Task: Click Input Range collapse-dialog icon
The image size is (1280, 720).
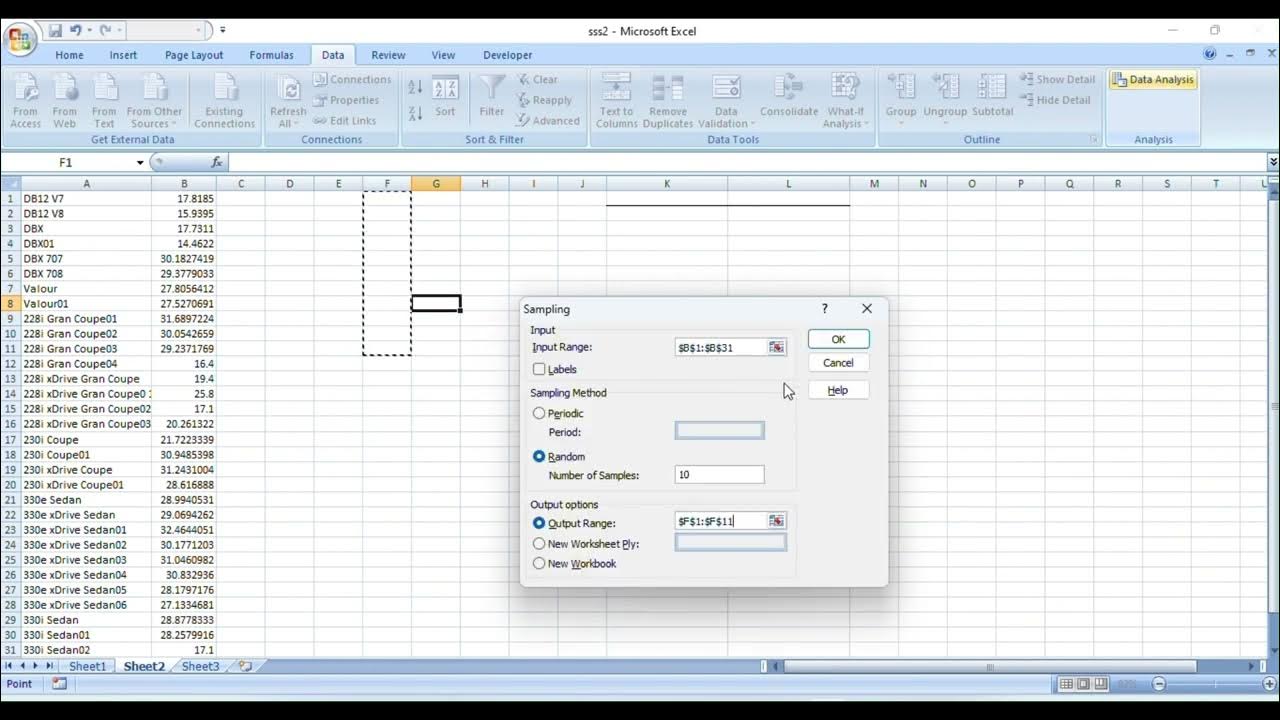Action: coord(776,347)
